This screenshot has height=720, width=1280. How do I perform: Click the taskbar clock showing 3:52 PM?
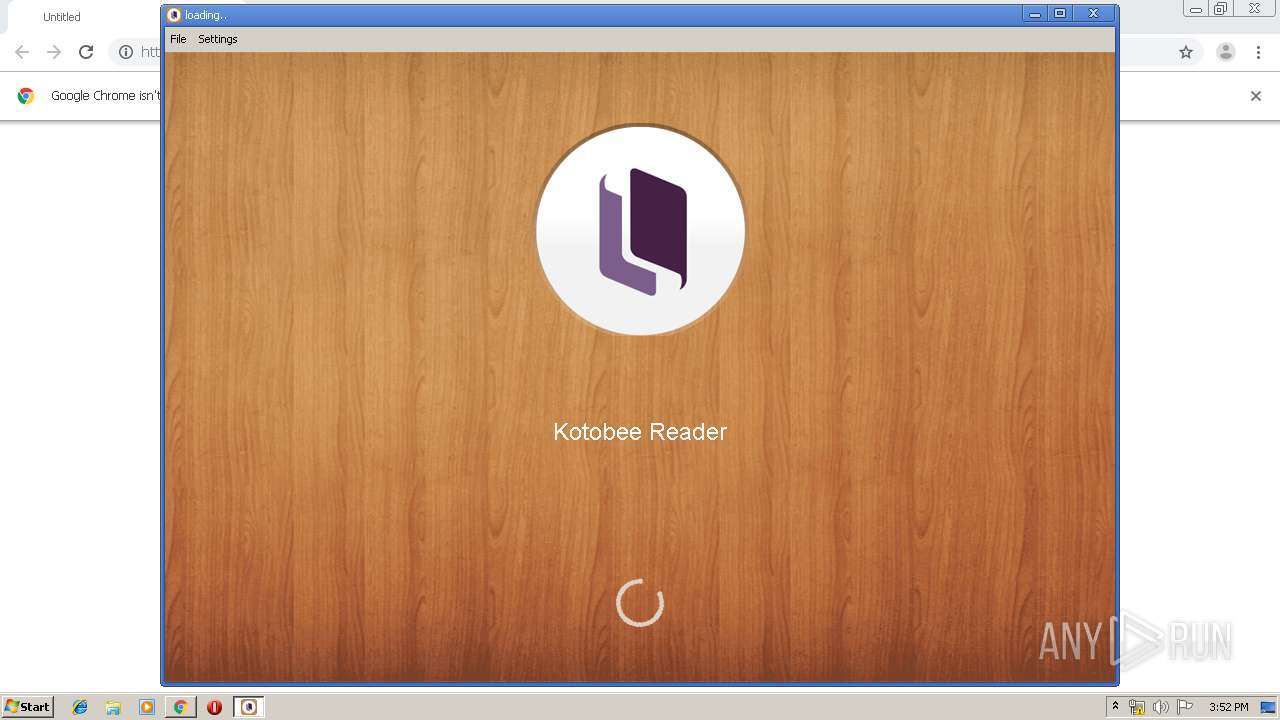(1228, 707)
